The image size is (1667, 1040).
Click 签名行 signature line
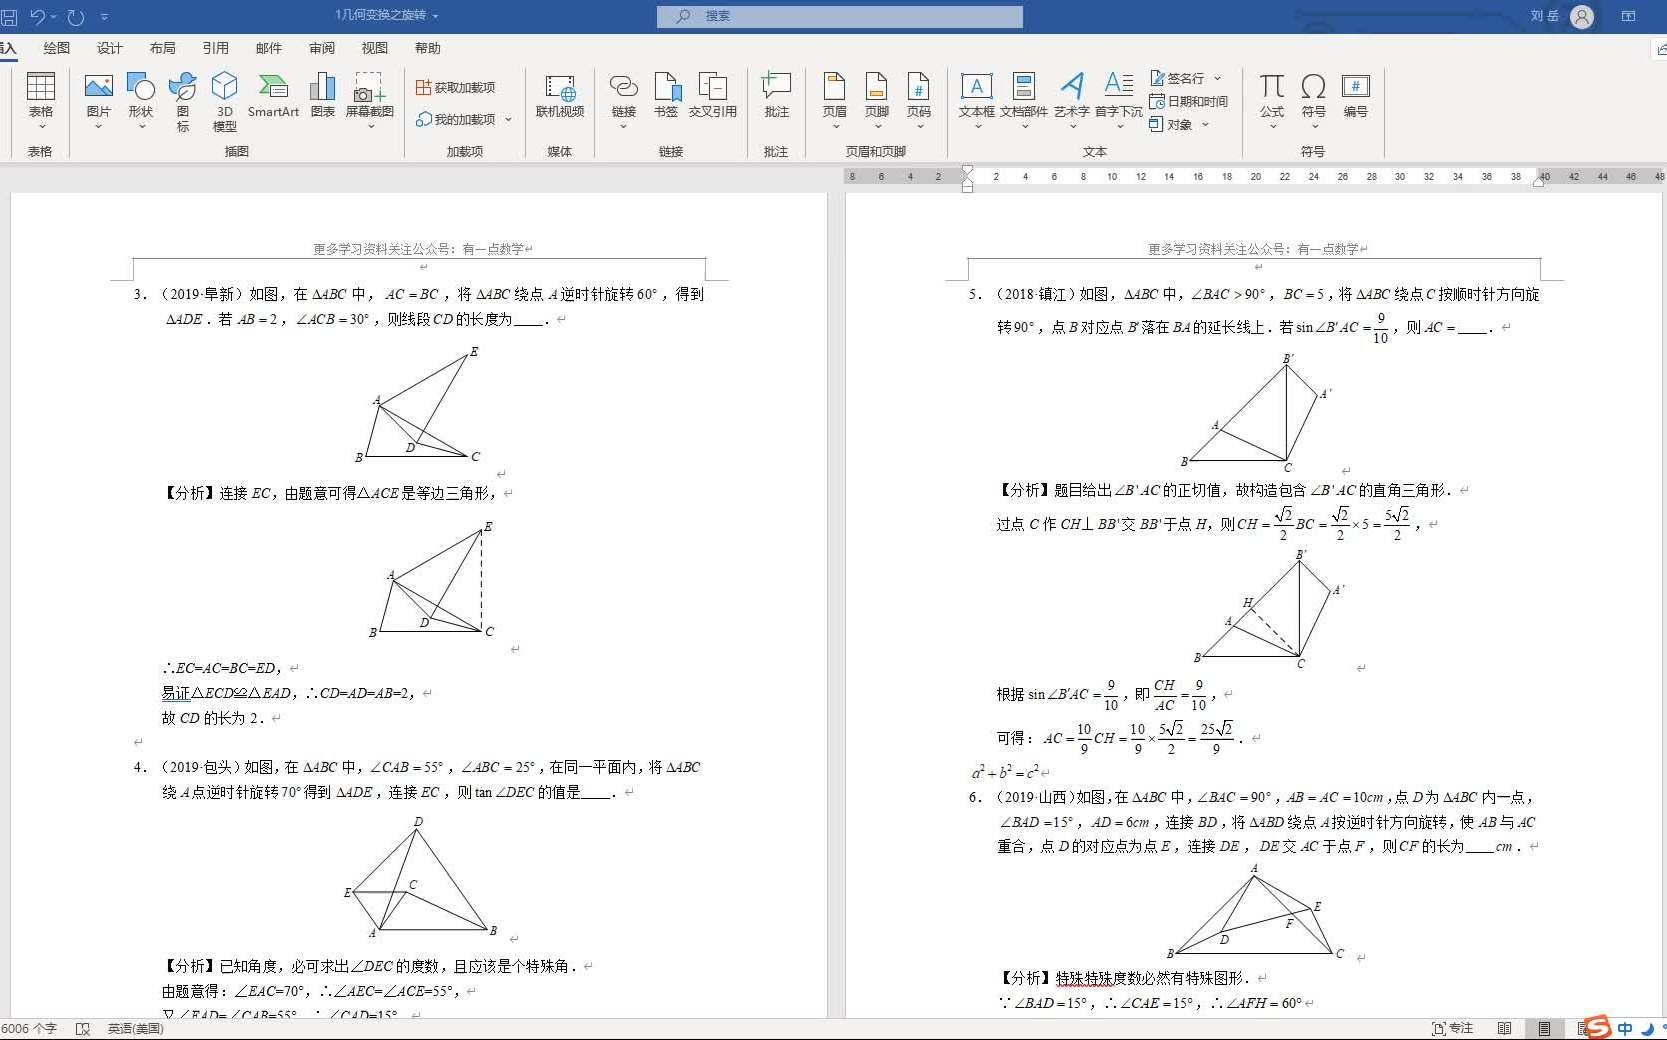pos(1177,78)
